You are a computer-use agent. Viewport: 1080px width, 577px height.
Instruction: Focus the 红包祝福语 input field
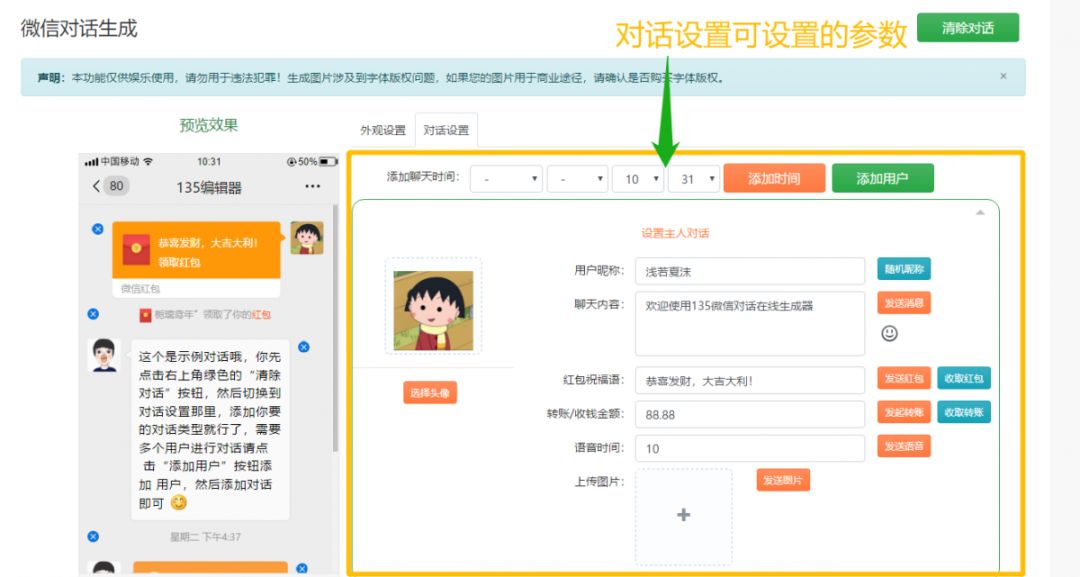(749, 380)
